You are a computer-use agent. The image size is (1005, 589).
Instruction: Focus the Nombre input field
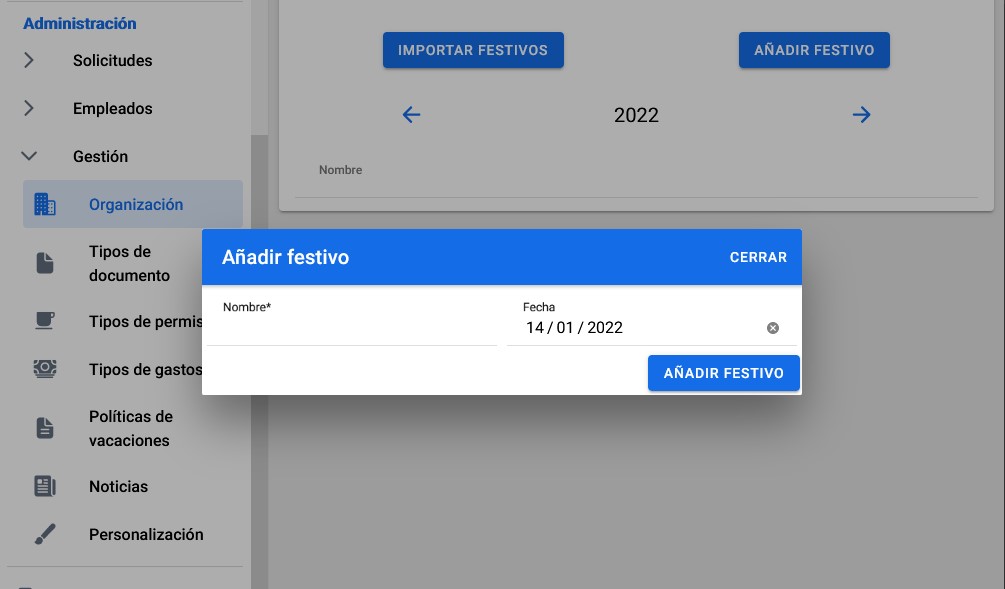351,329
